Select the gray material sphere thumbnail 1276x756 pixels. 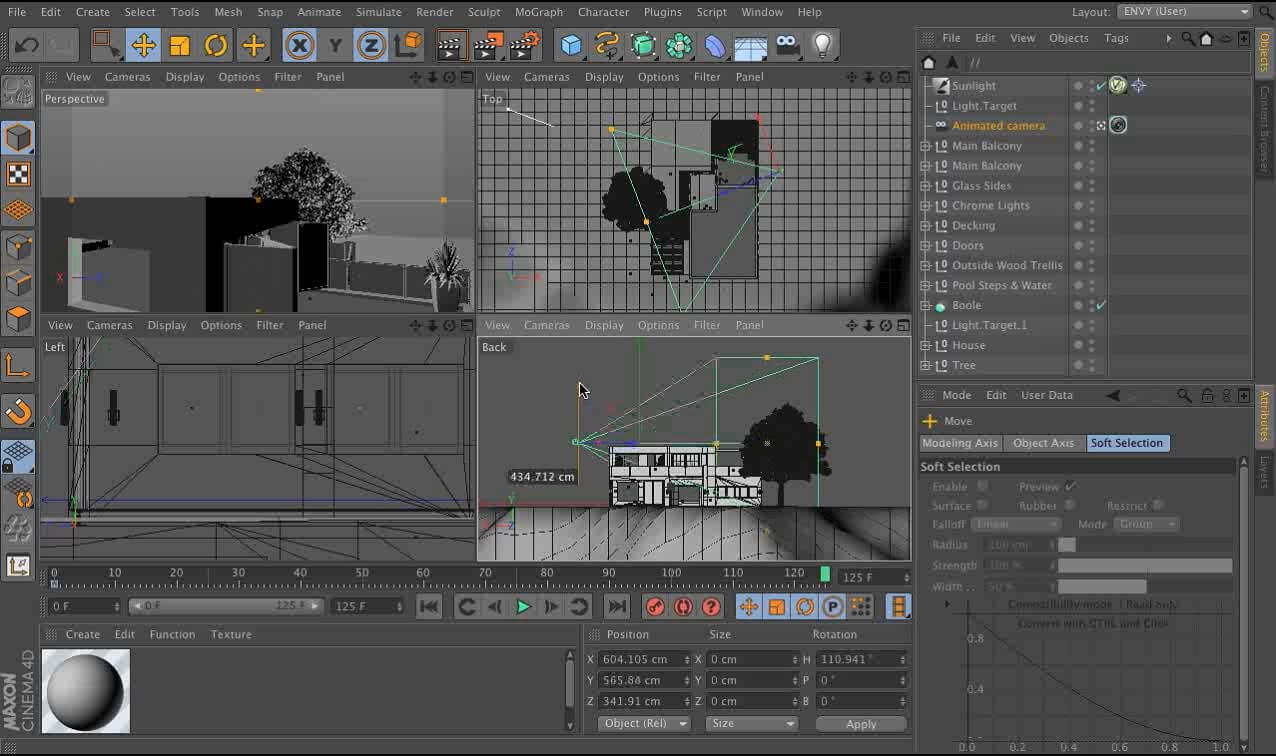point(86,691)
